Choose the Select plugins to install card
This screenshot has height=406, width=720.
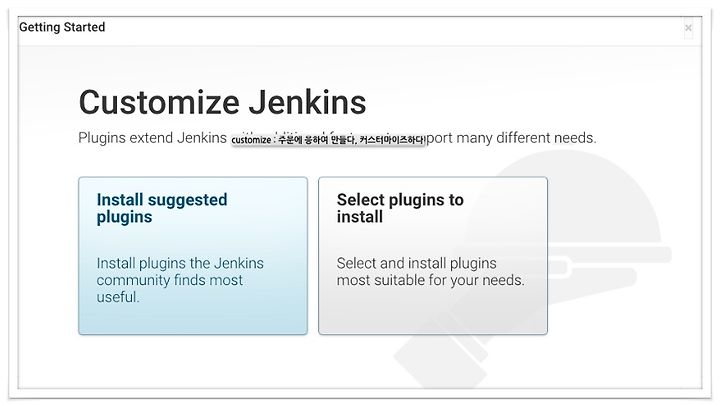click(433, 256)
